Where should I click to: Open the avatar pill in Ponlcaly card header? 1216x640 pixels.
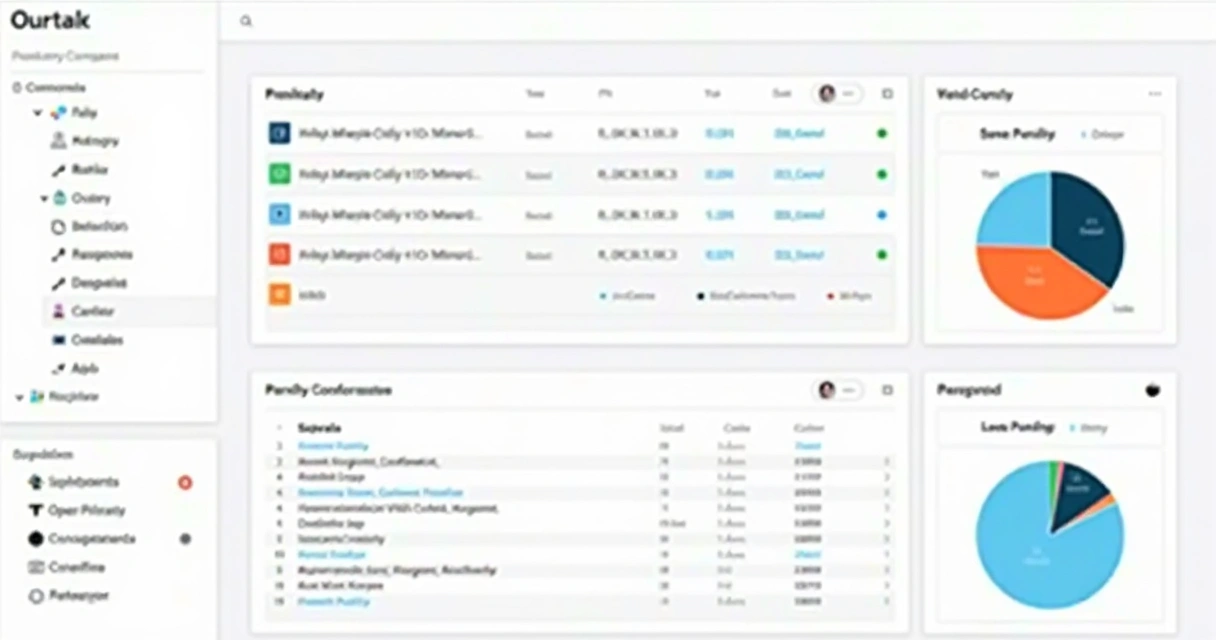(838, 93)
